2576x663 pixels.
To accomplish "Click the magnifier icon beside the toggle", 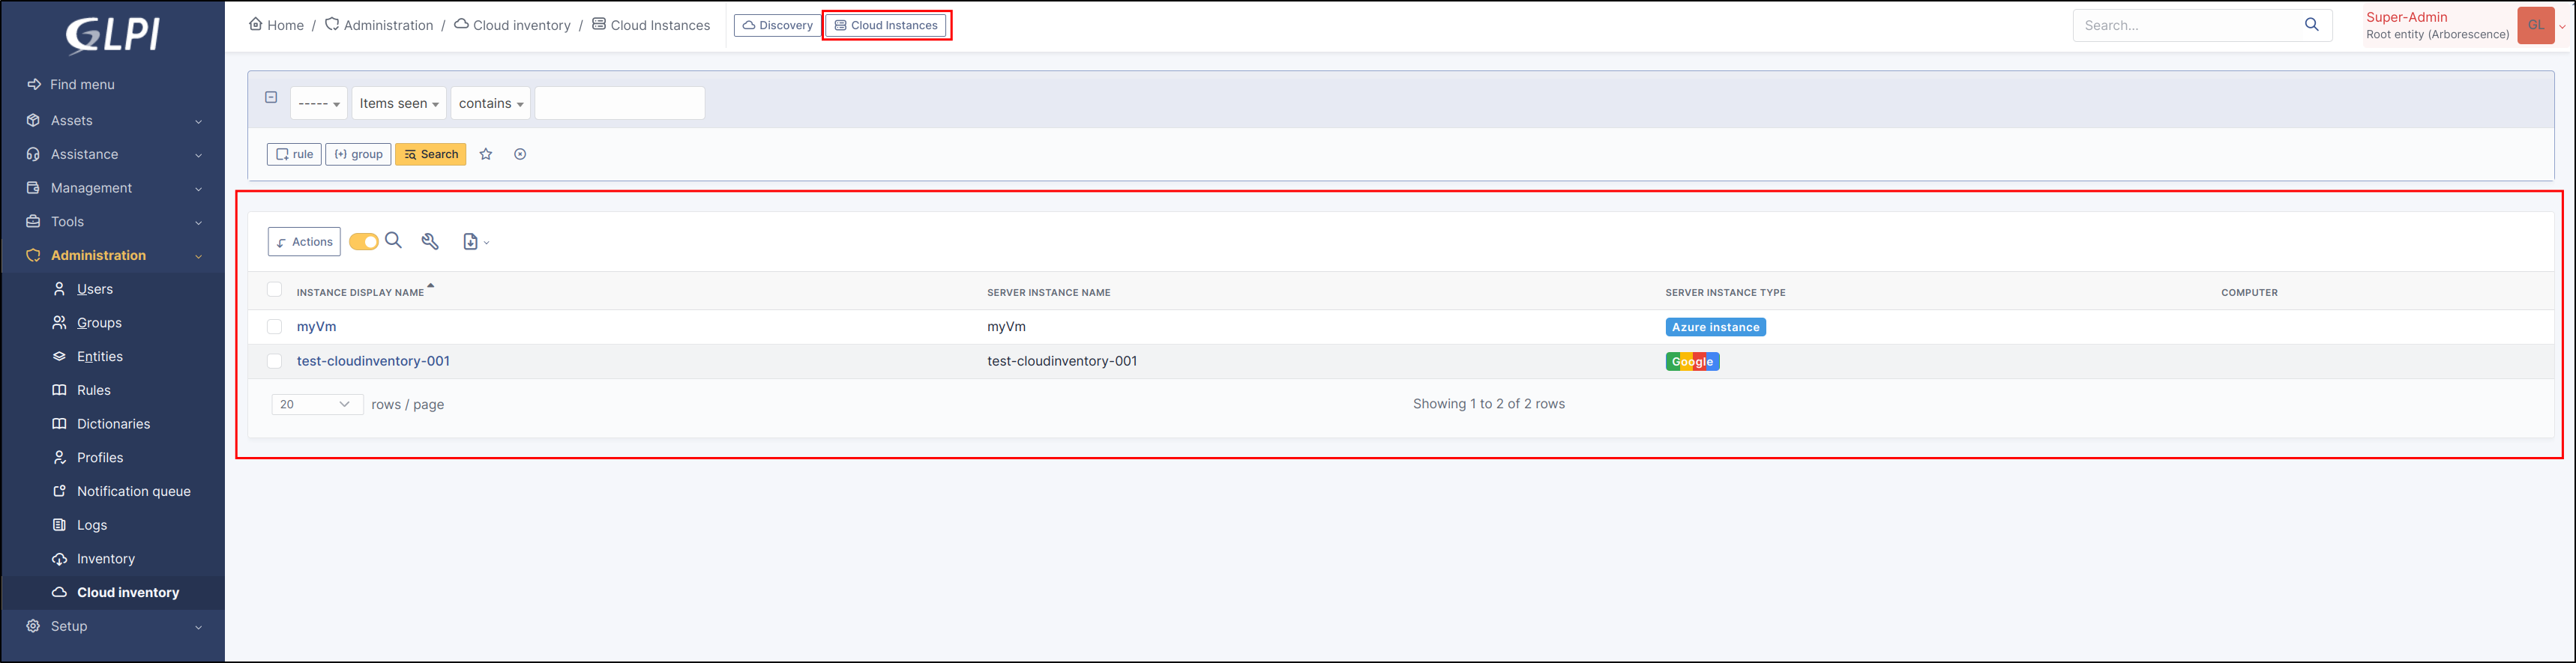I will [x=394, y=241].
